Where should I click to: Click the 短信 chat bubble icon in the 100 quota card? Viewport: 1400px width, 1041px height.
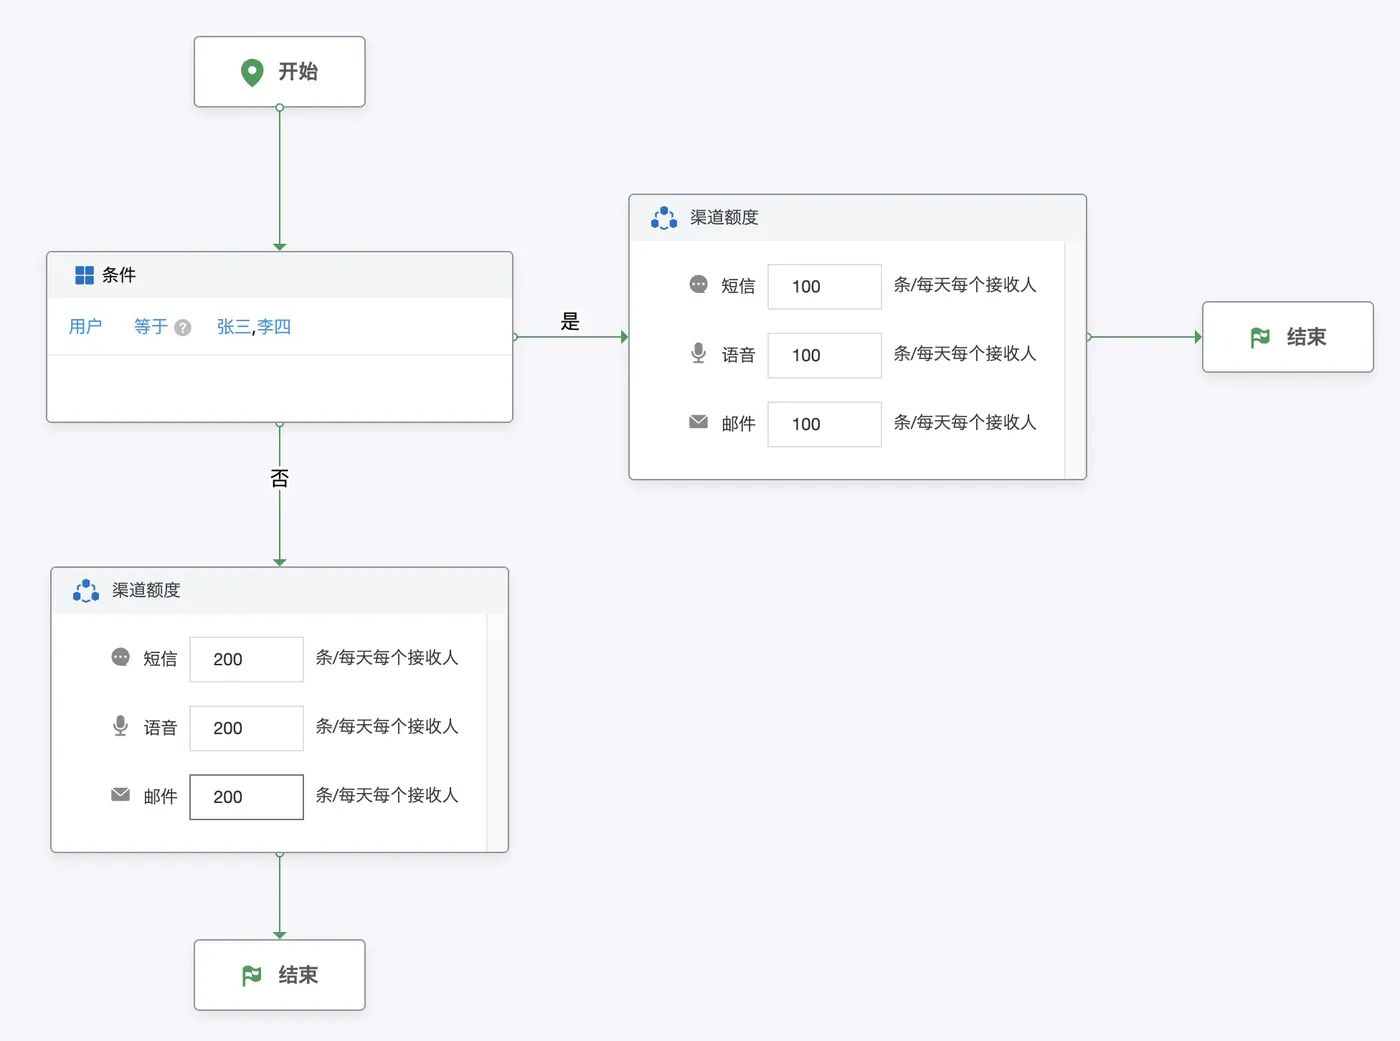(699, 285)
